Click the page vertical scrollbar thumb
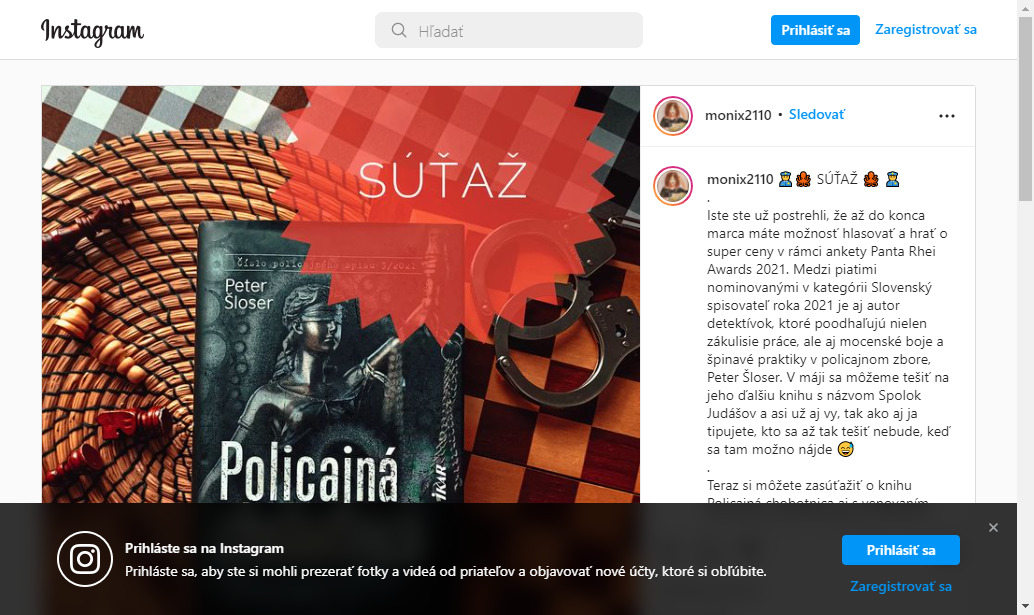The image size is (1034, 615). [1025, 109]
